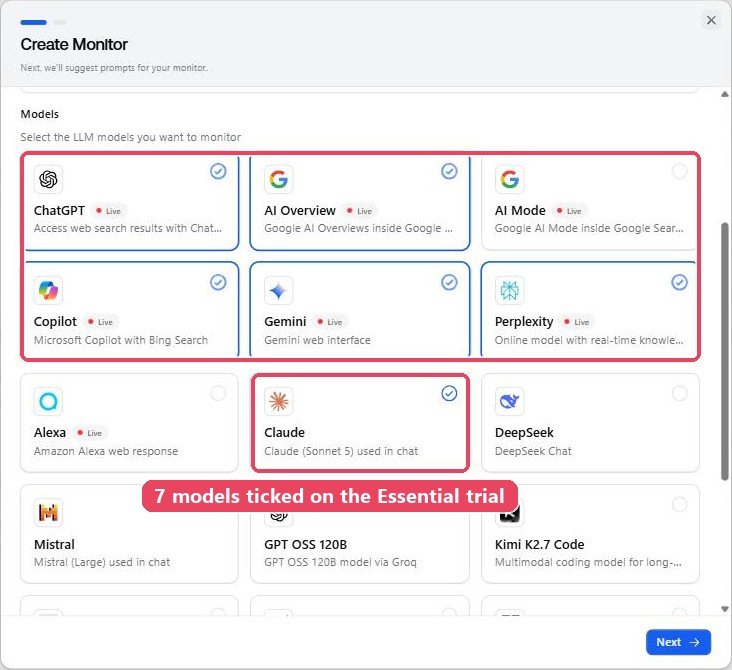Click the Live badge next to ChatGPT
The height and width of the screenshot is (670, 732).
click(108, 211)
